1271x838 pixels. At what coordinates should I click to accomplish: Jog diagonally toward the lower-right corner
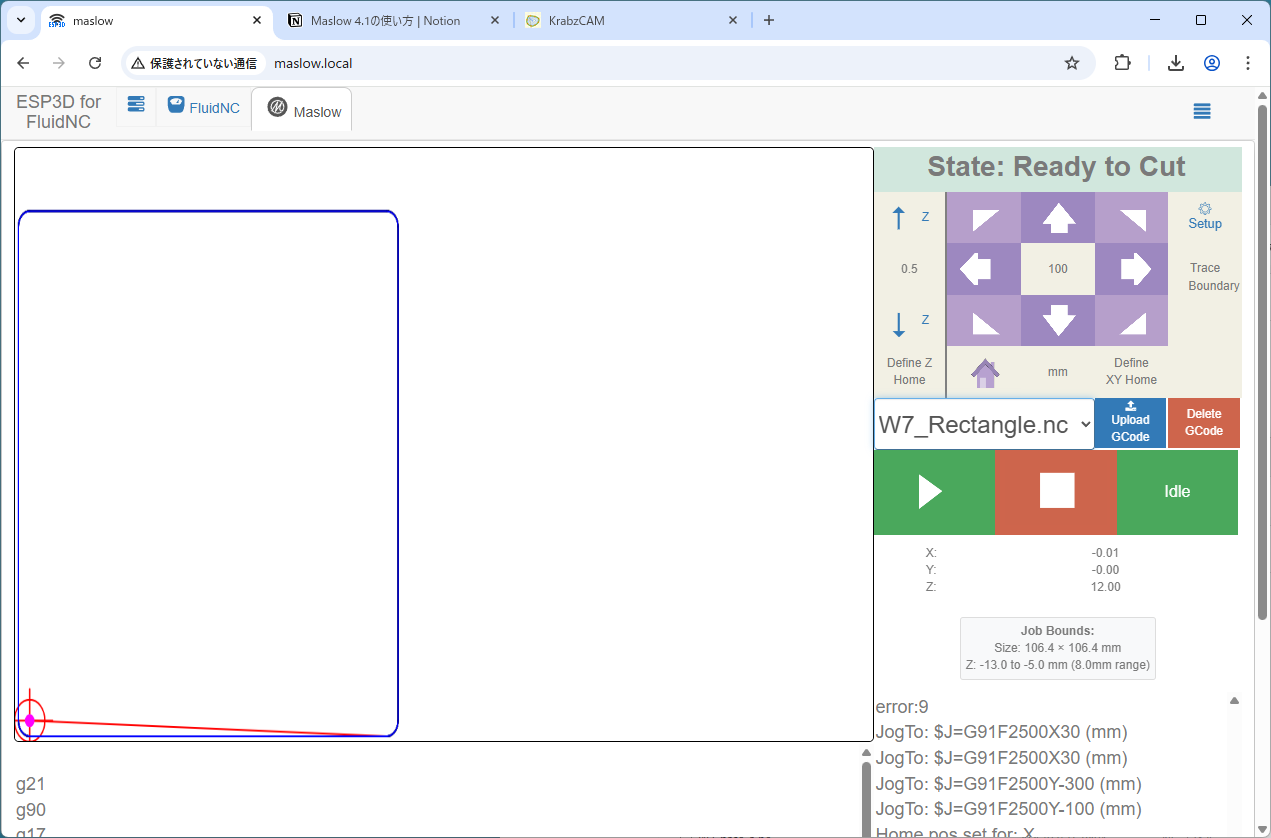coord(1132,320)
